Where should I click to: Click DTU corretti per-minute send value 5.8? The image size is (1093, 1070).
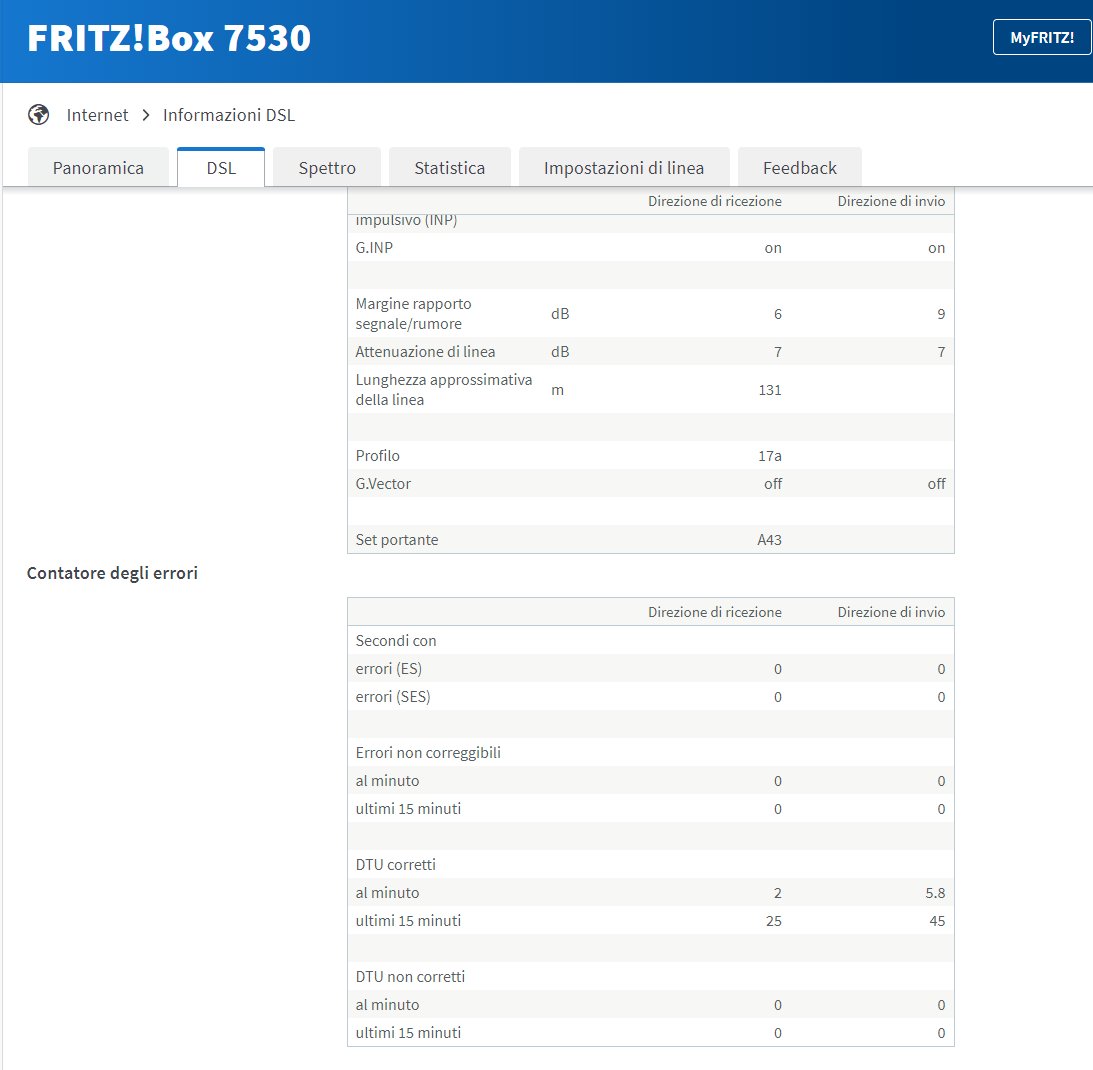tap(935, 893)
